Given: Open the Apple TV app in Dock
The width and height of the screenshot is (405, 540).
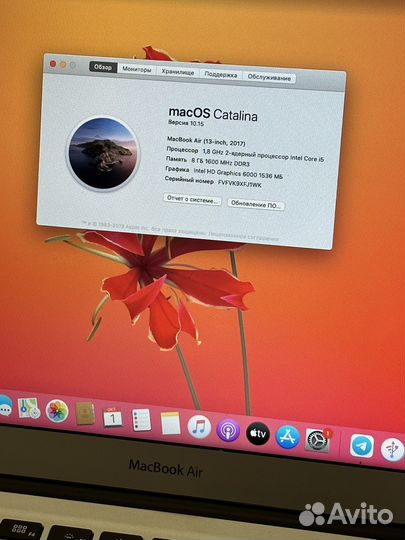Looking at the screenshot, I should pos(258,433).
